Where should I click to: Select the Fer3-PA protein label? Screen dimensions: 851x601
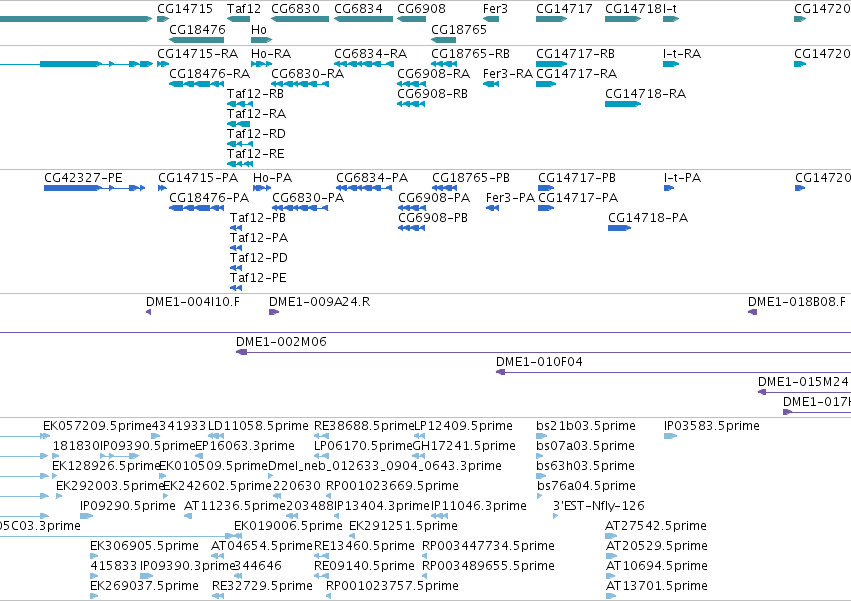point(510,198)
